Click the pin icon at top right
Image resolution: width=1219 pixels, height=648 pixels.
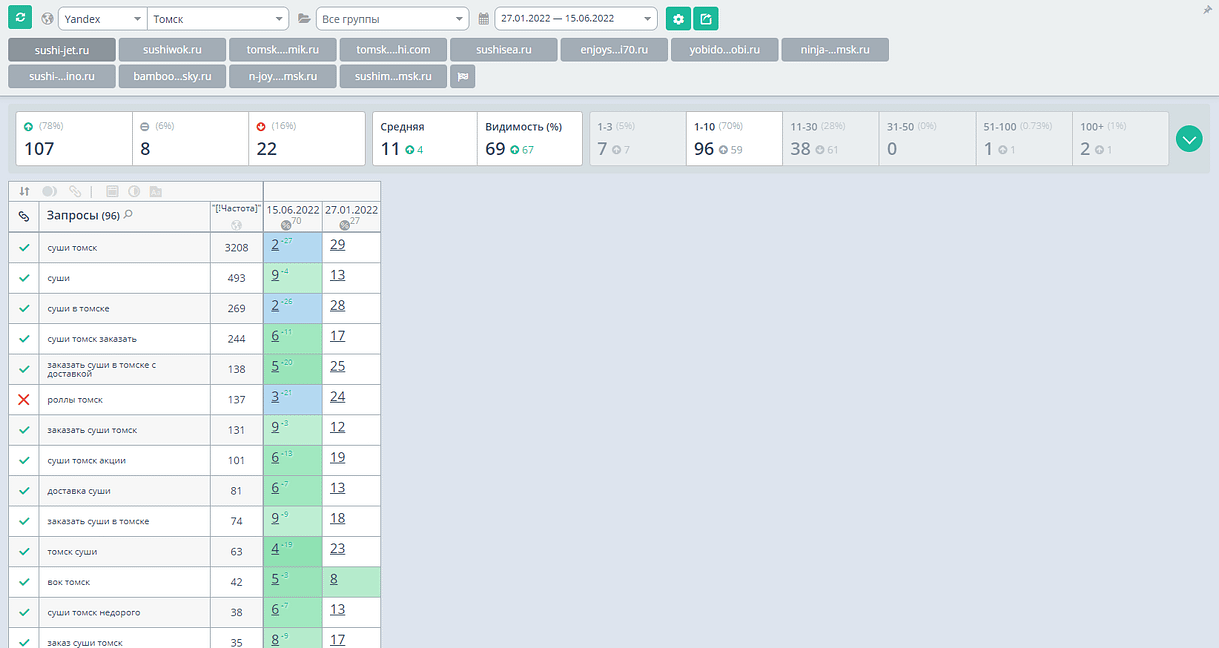(x=1207, y=8)
